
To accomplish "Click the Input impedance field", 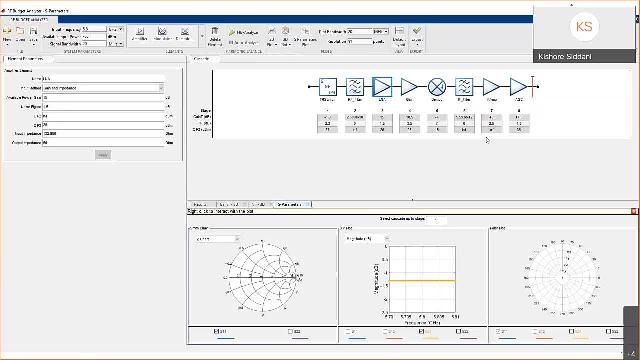I will pyautogui.click(x=103, y=133).
